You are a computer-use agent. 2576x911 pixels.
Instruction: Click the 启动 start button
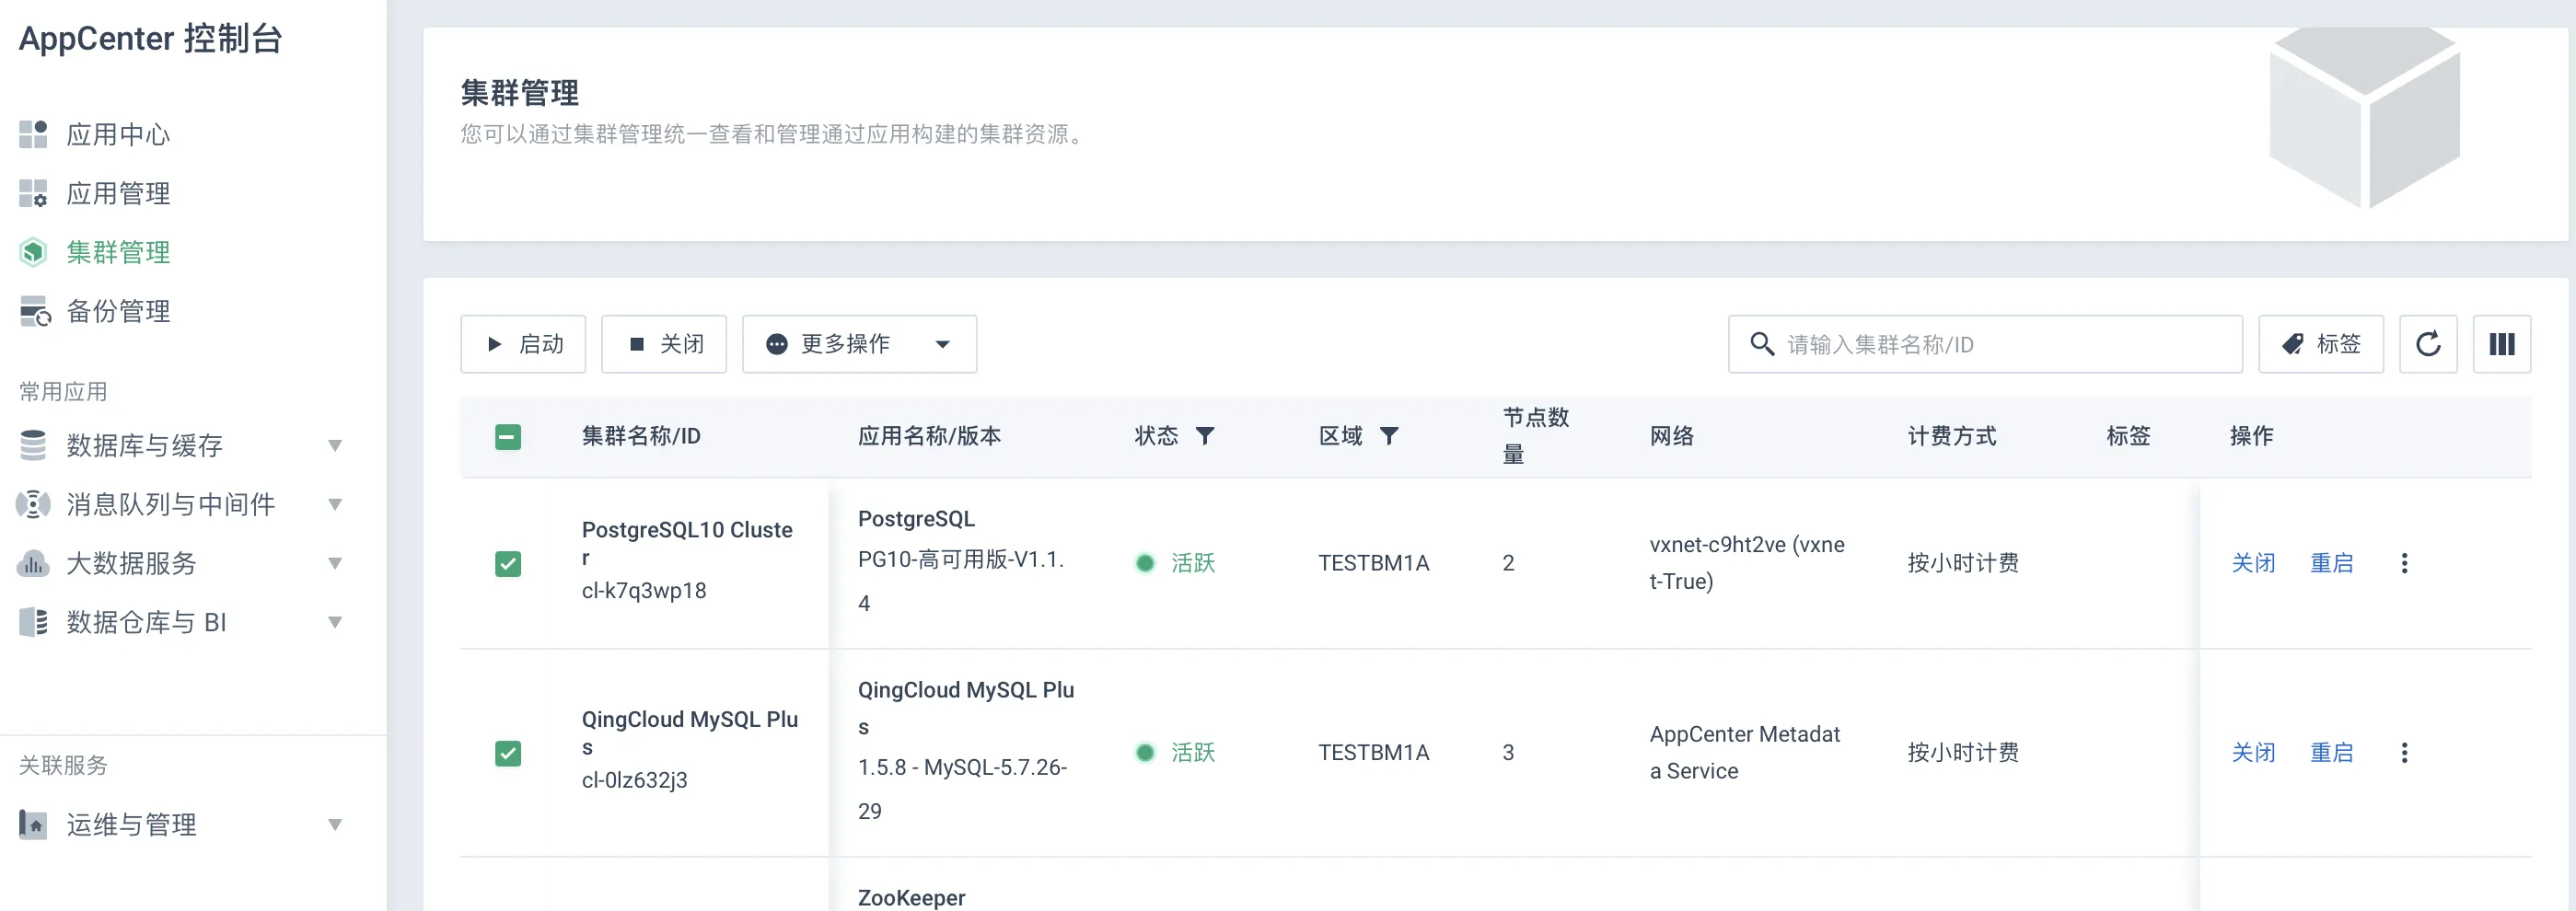[x=523, y=344]
